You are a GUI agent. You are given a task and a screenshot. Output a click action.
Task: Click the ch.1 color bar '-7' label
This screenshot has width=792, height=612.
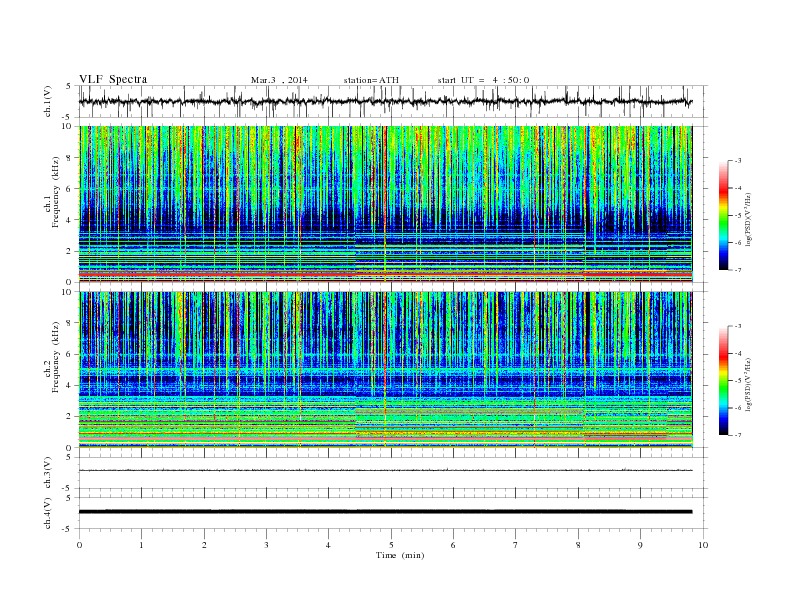click(738, 270)
